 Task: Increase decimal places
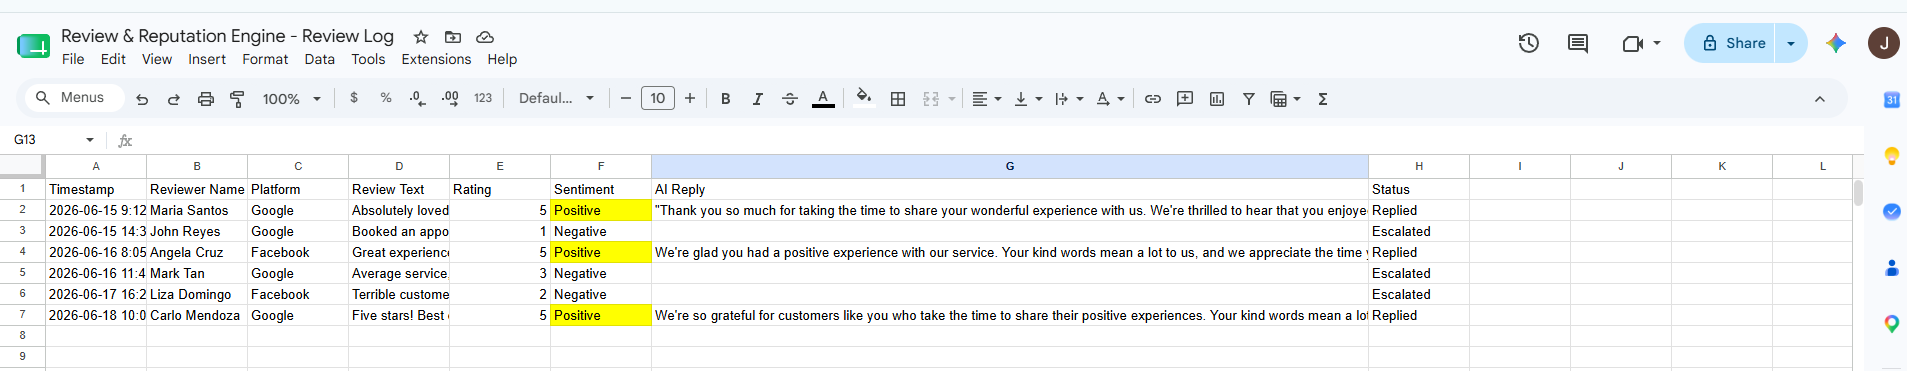[x=450, y=98]
